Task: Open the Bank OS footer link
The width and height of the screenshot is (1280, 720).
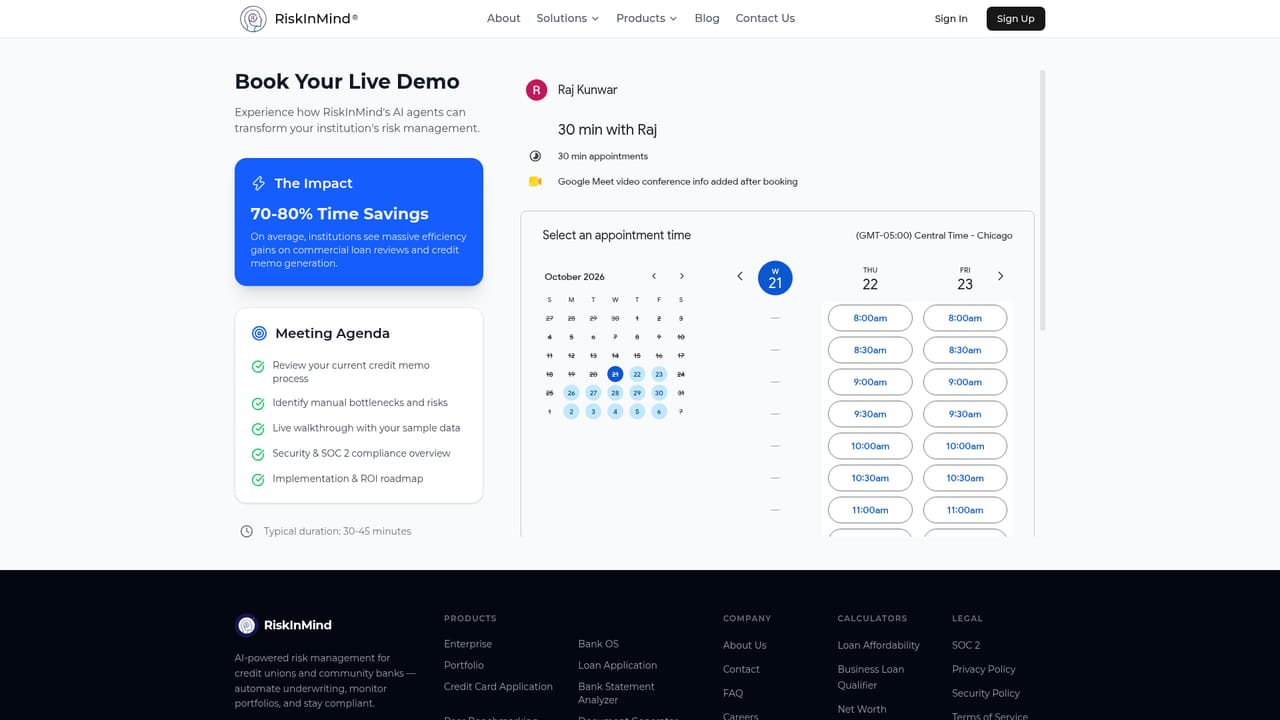Action: (598, 644)
